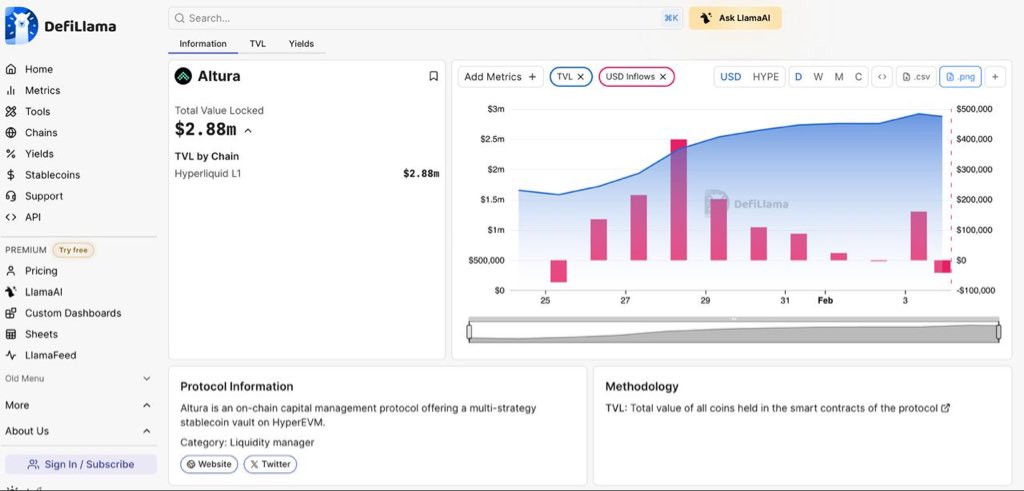Click the search magnifier icon
Image resolution: width=1024 pixels, height=491 pixels.
tap(179, 18)
